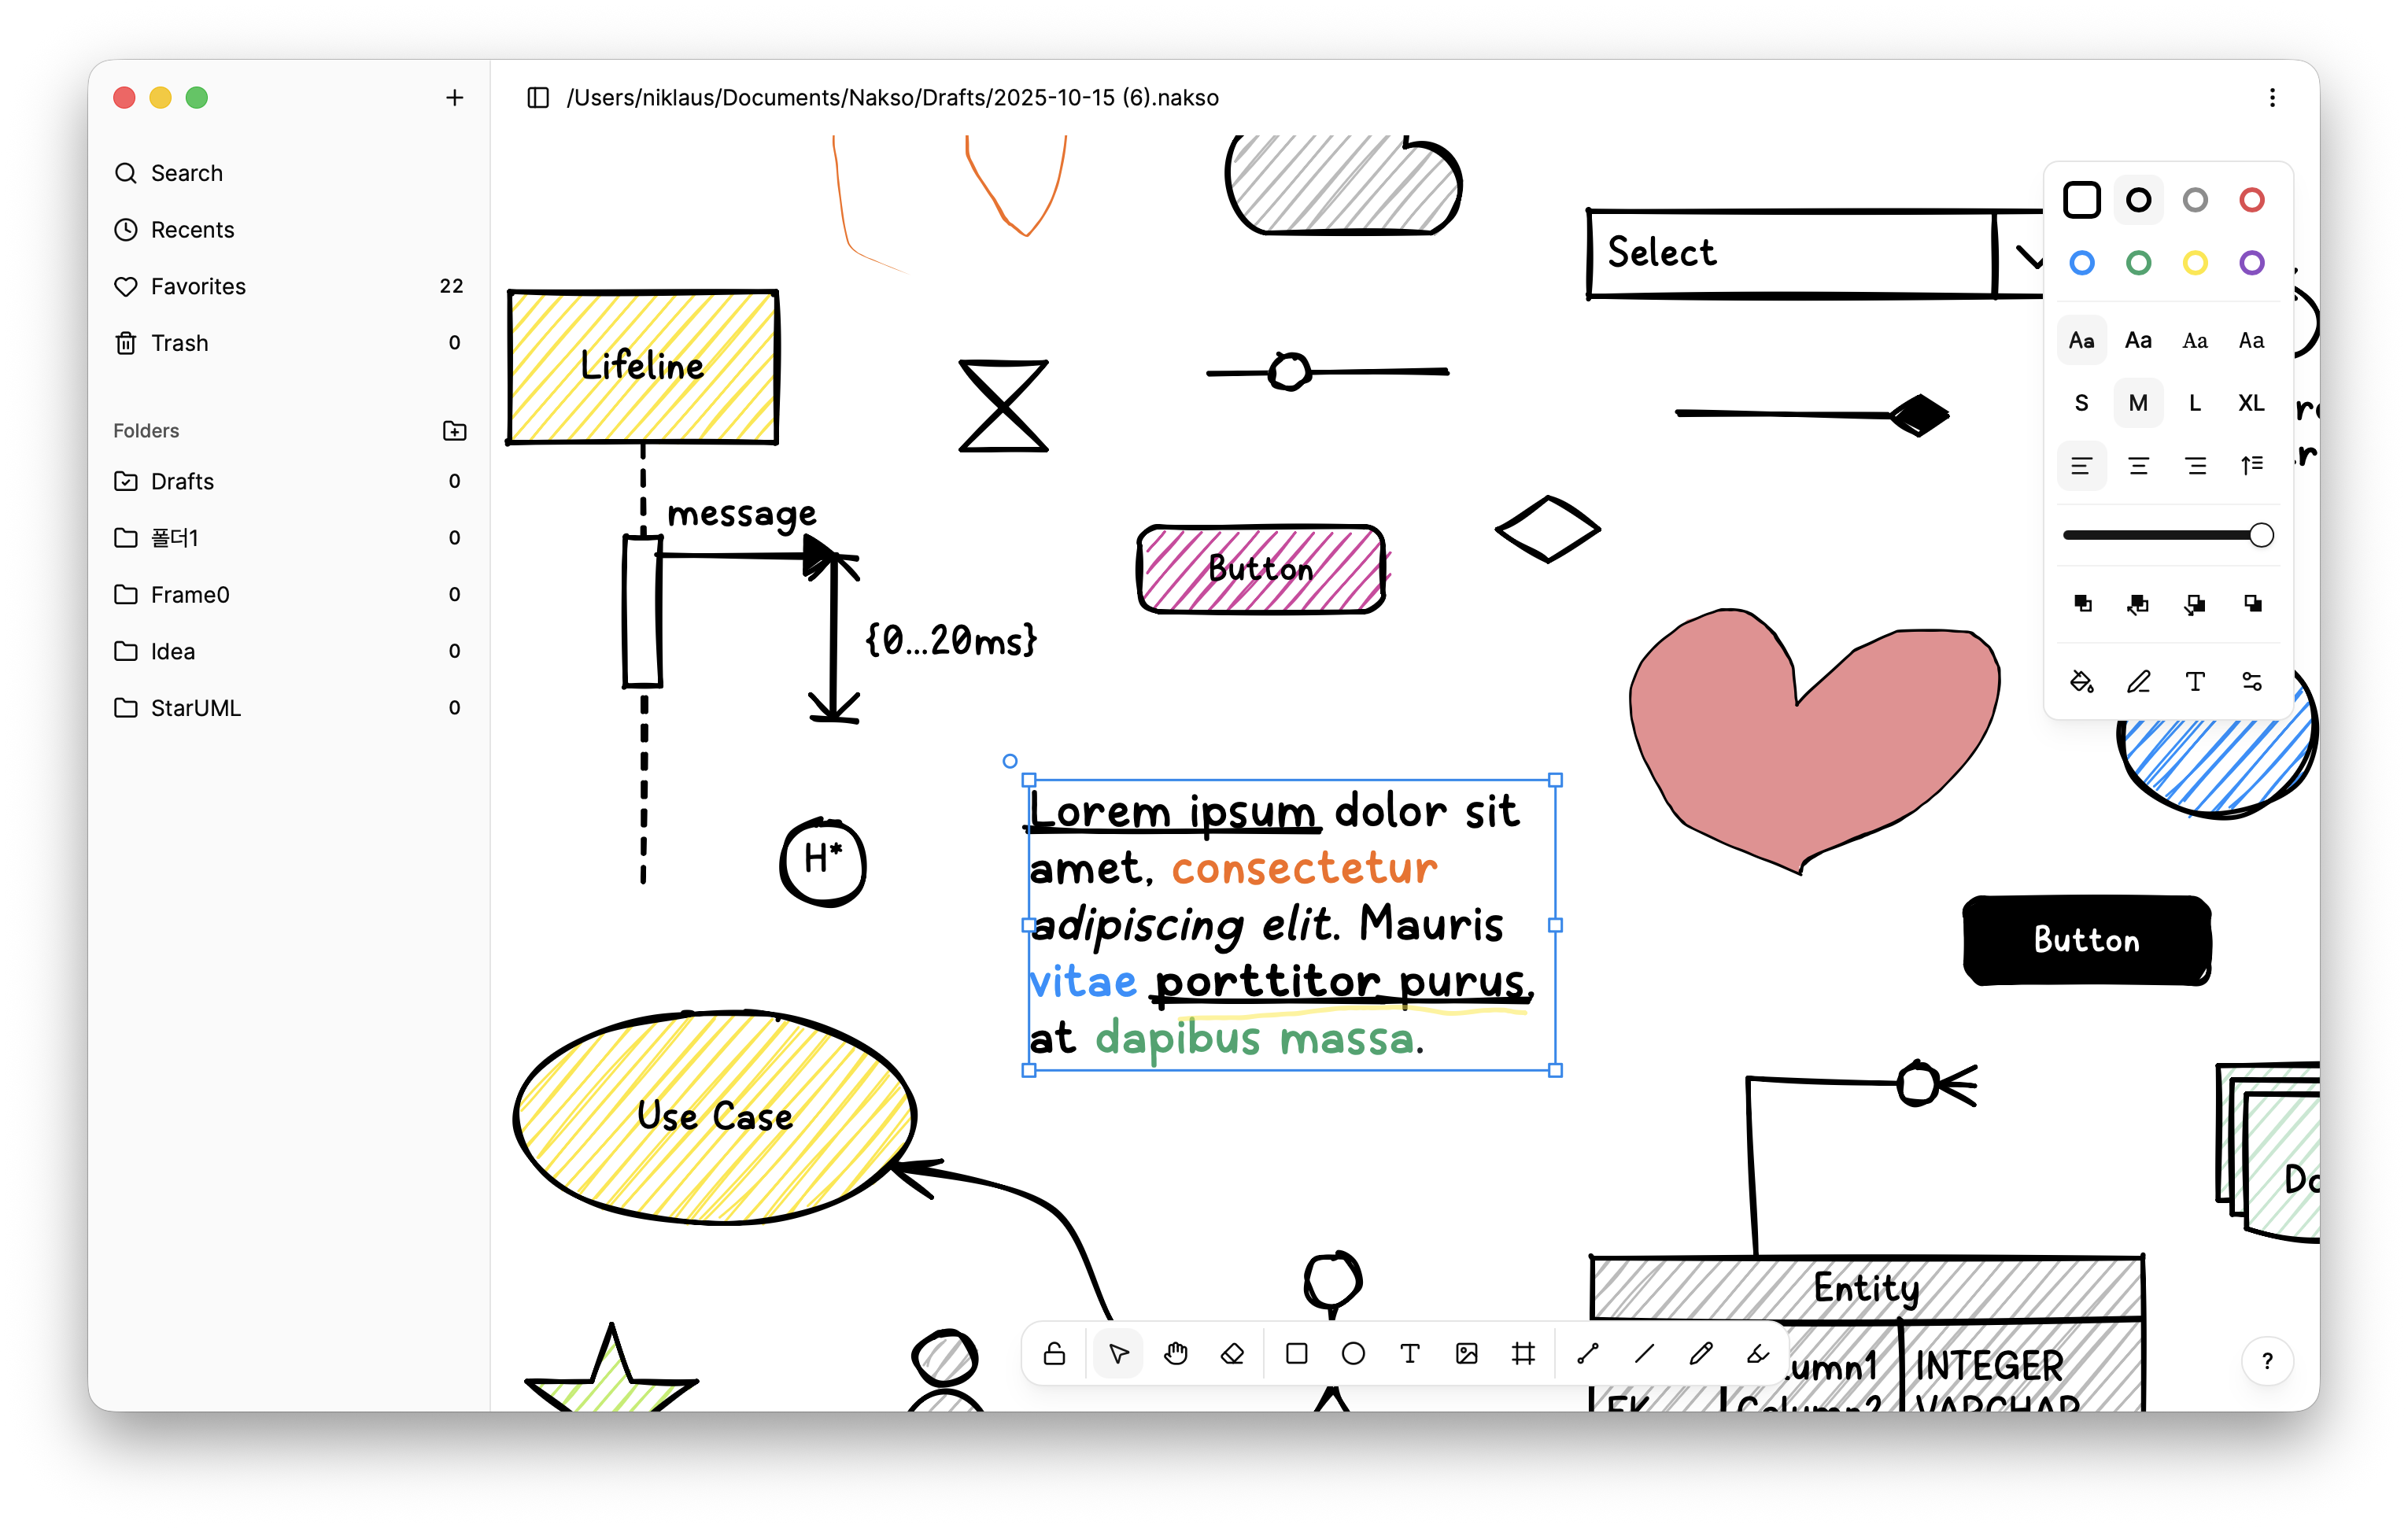Add a new folder
The width and height of the screenshot is (2408, 1528).
click(x=454, y=430)
